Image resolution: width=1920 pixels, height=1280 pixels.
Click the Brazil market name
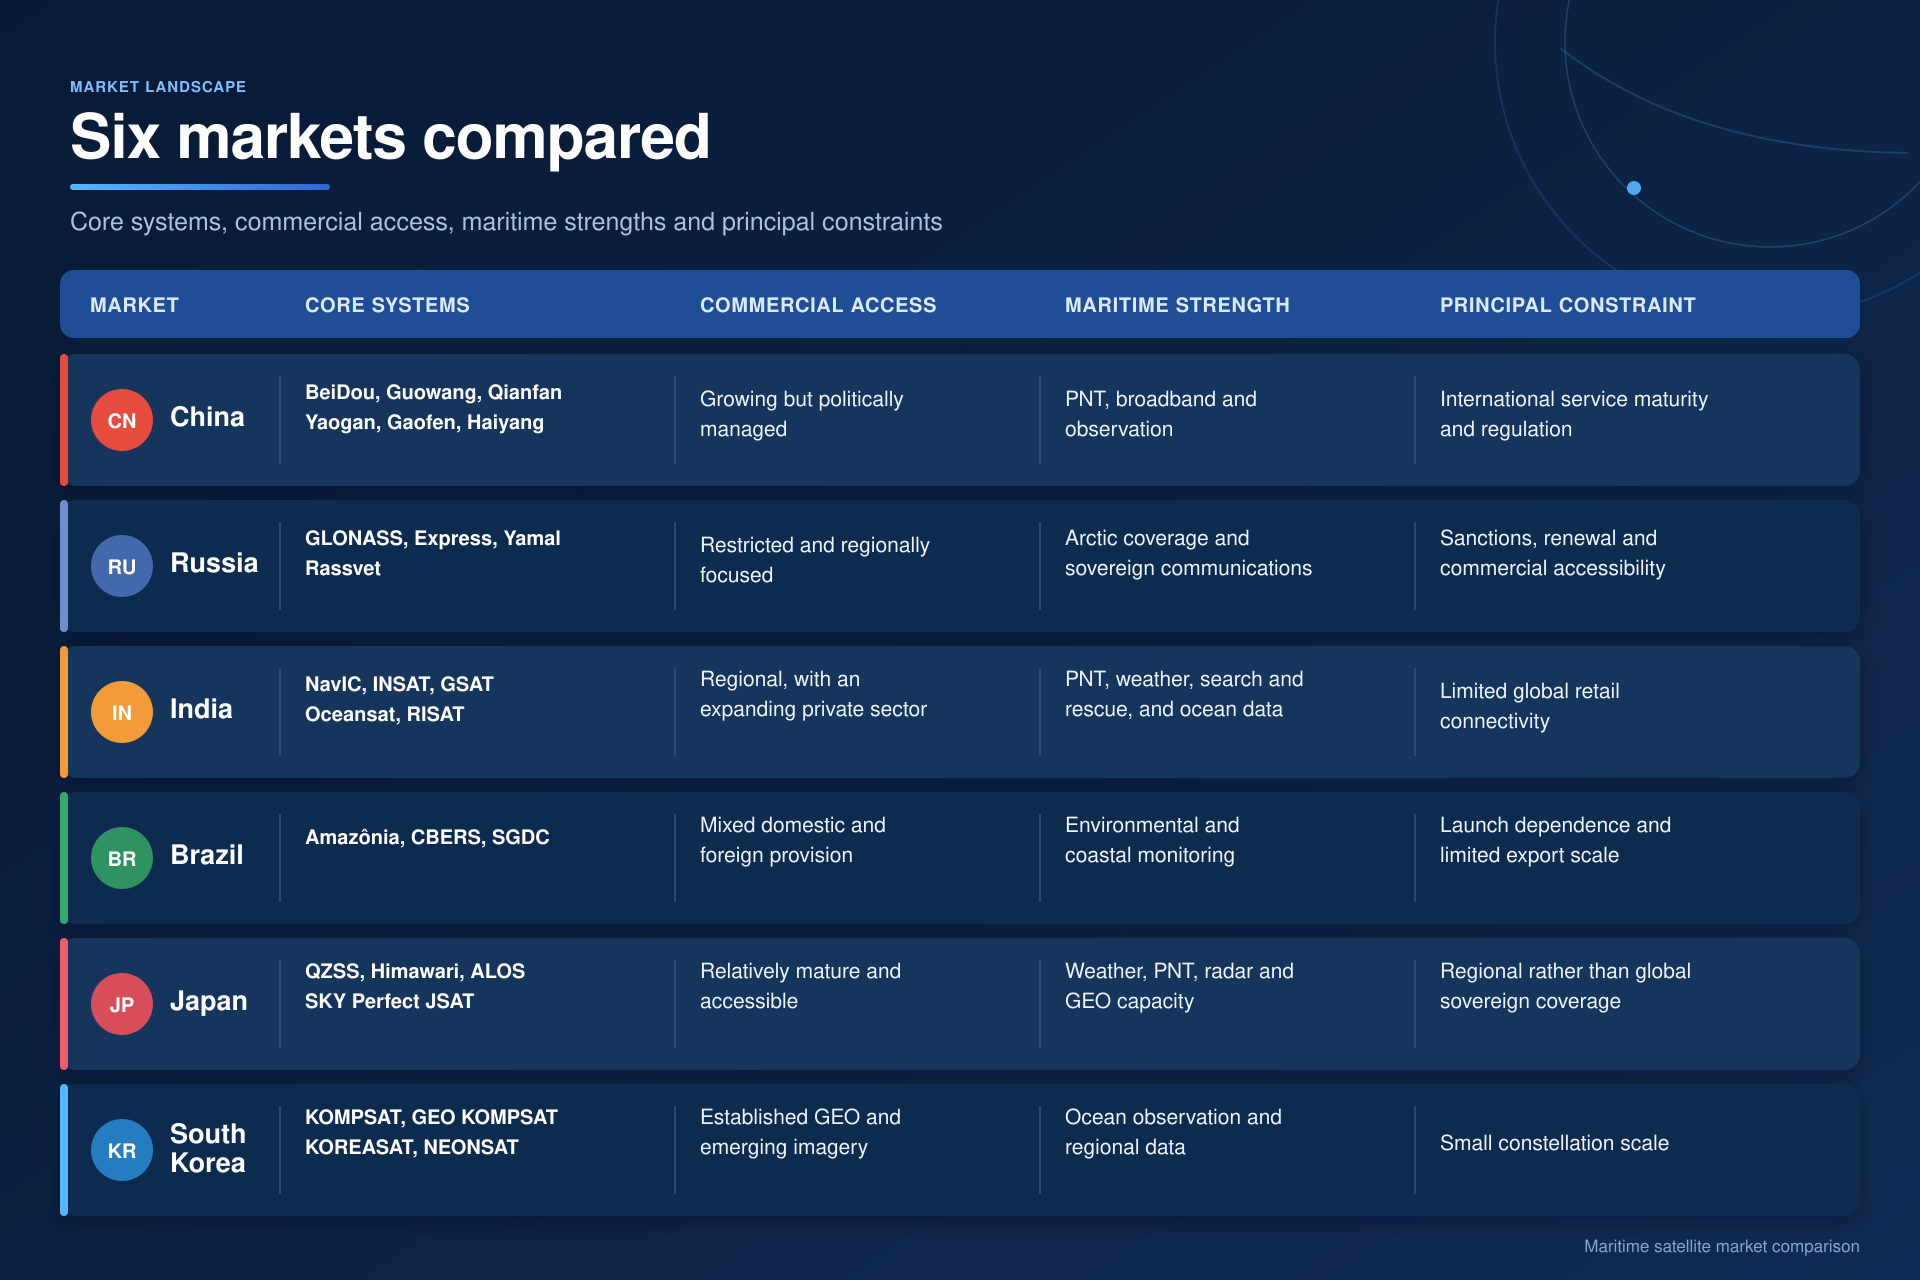[207, 855]
